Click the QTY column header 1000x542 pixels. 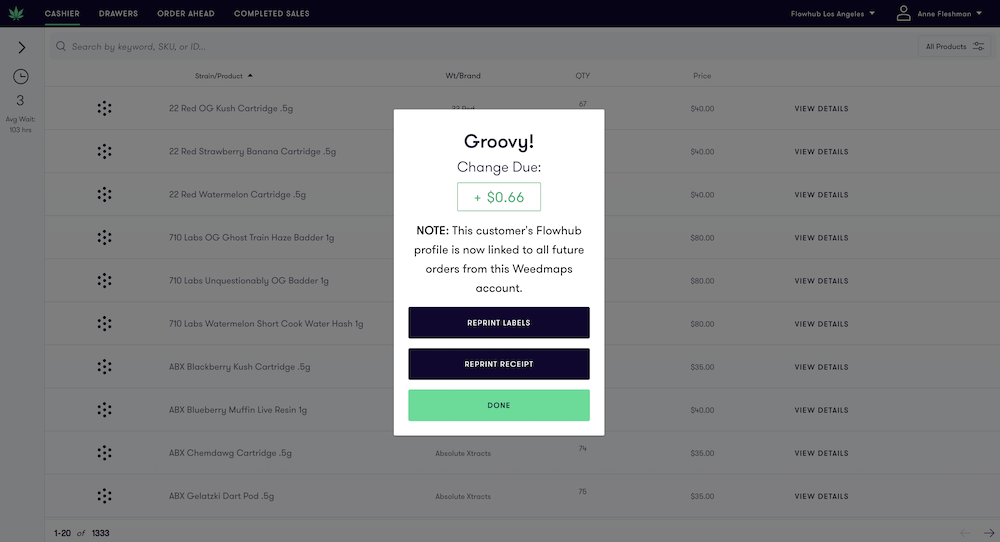(582, 76)
